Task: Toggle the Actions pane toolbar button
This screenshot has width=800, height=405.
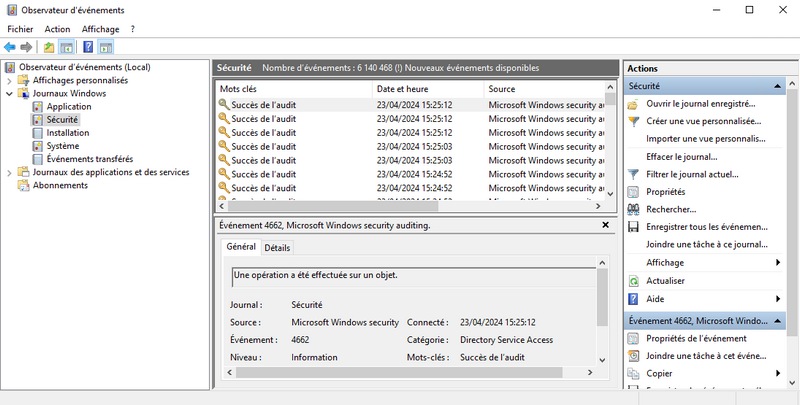Action: (x=105, y=47)
